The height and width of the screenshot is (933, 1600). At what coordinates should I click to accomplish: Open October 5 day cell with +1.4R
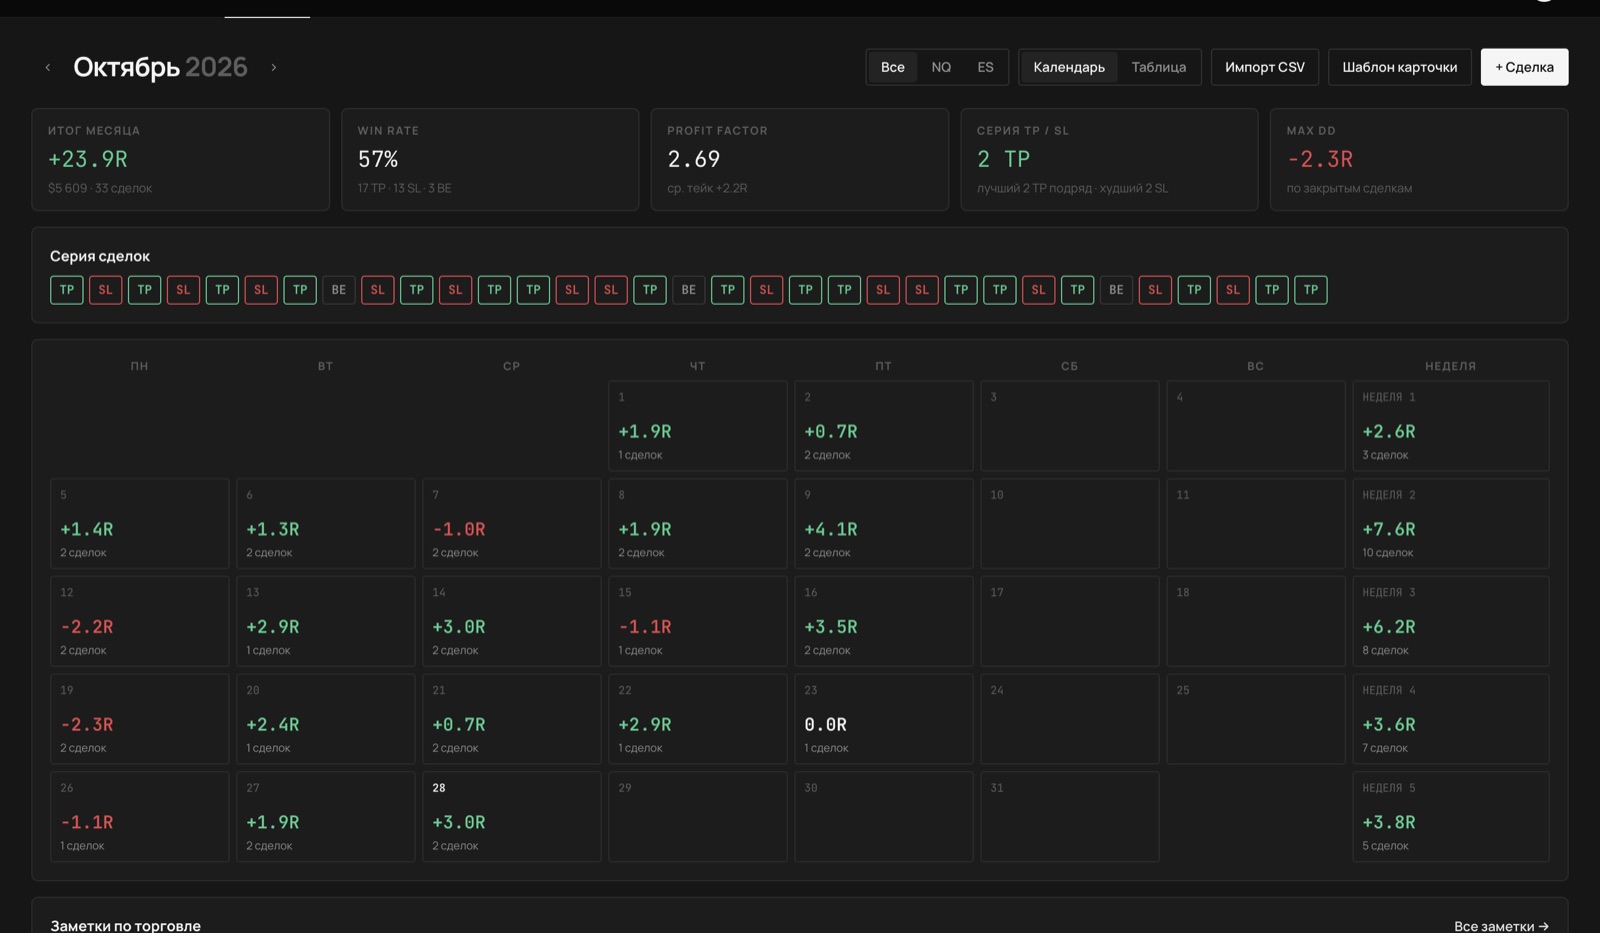coord(140,524)
